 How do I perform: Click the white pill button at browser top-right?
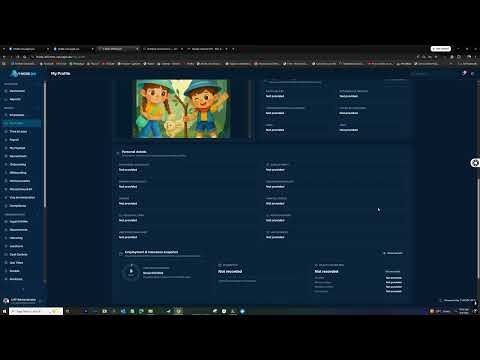[x=441, y=49]
